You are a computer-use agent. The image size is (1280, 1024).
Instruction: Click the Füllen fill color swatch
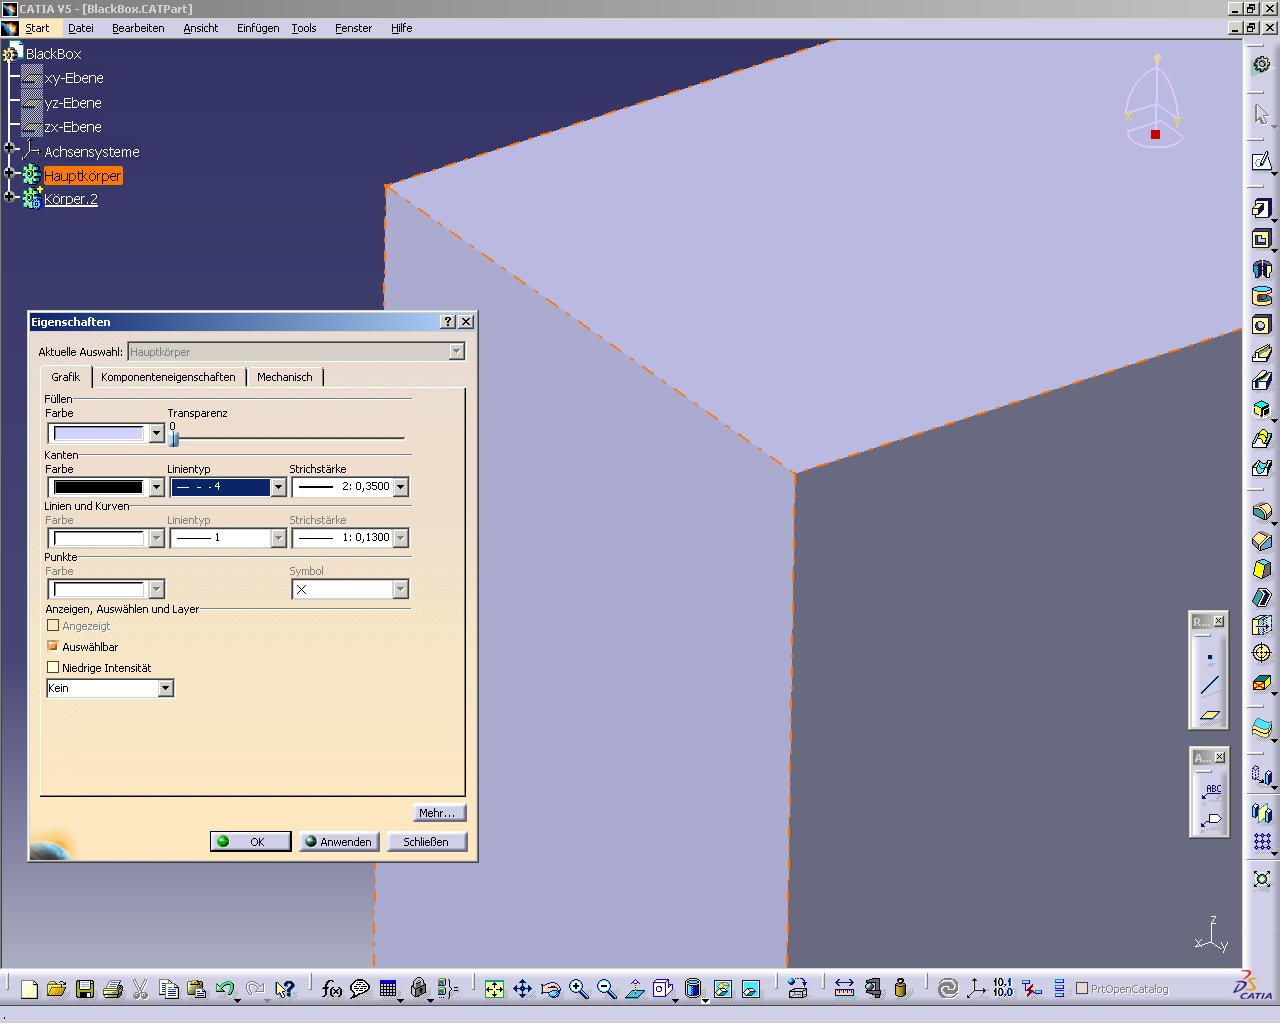[98, 434]
